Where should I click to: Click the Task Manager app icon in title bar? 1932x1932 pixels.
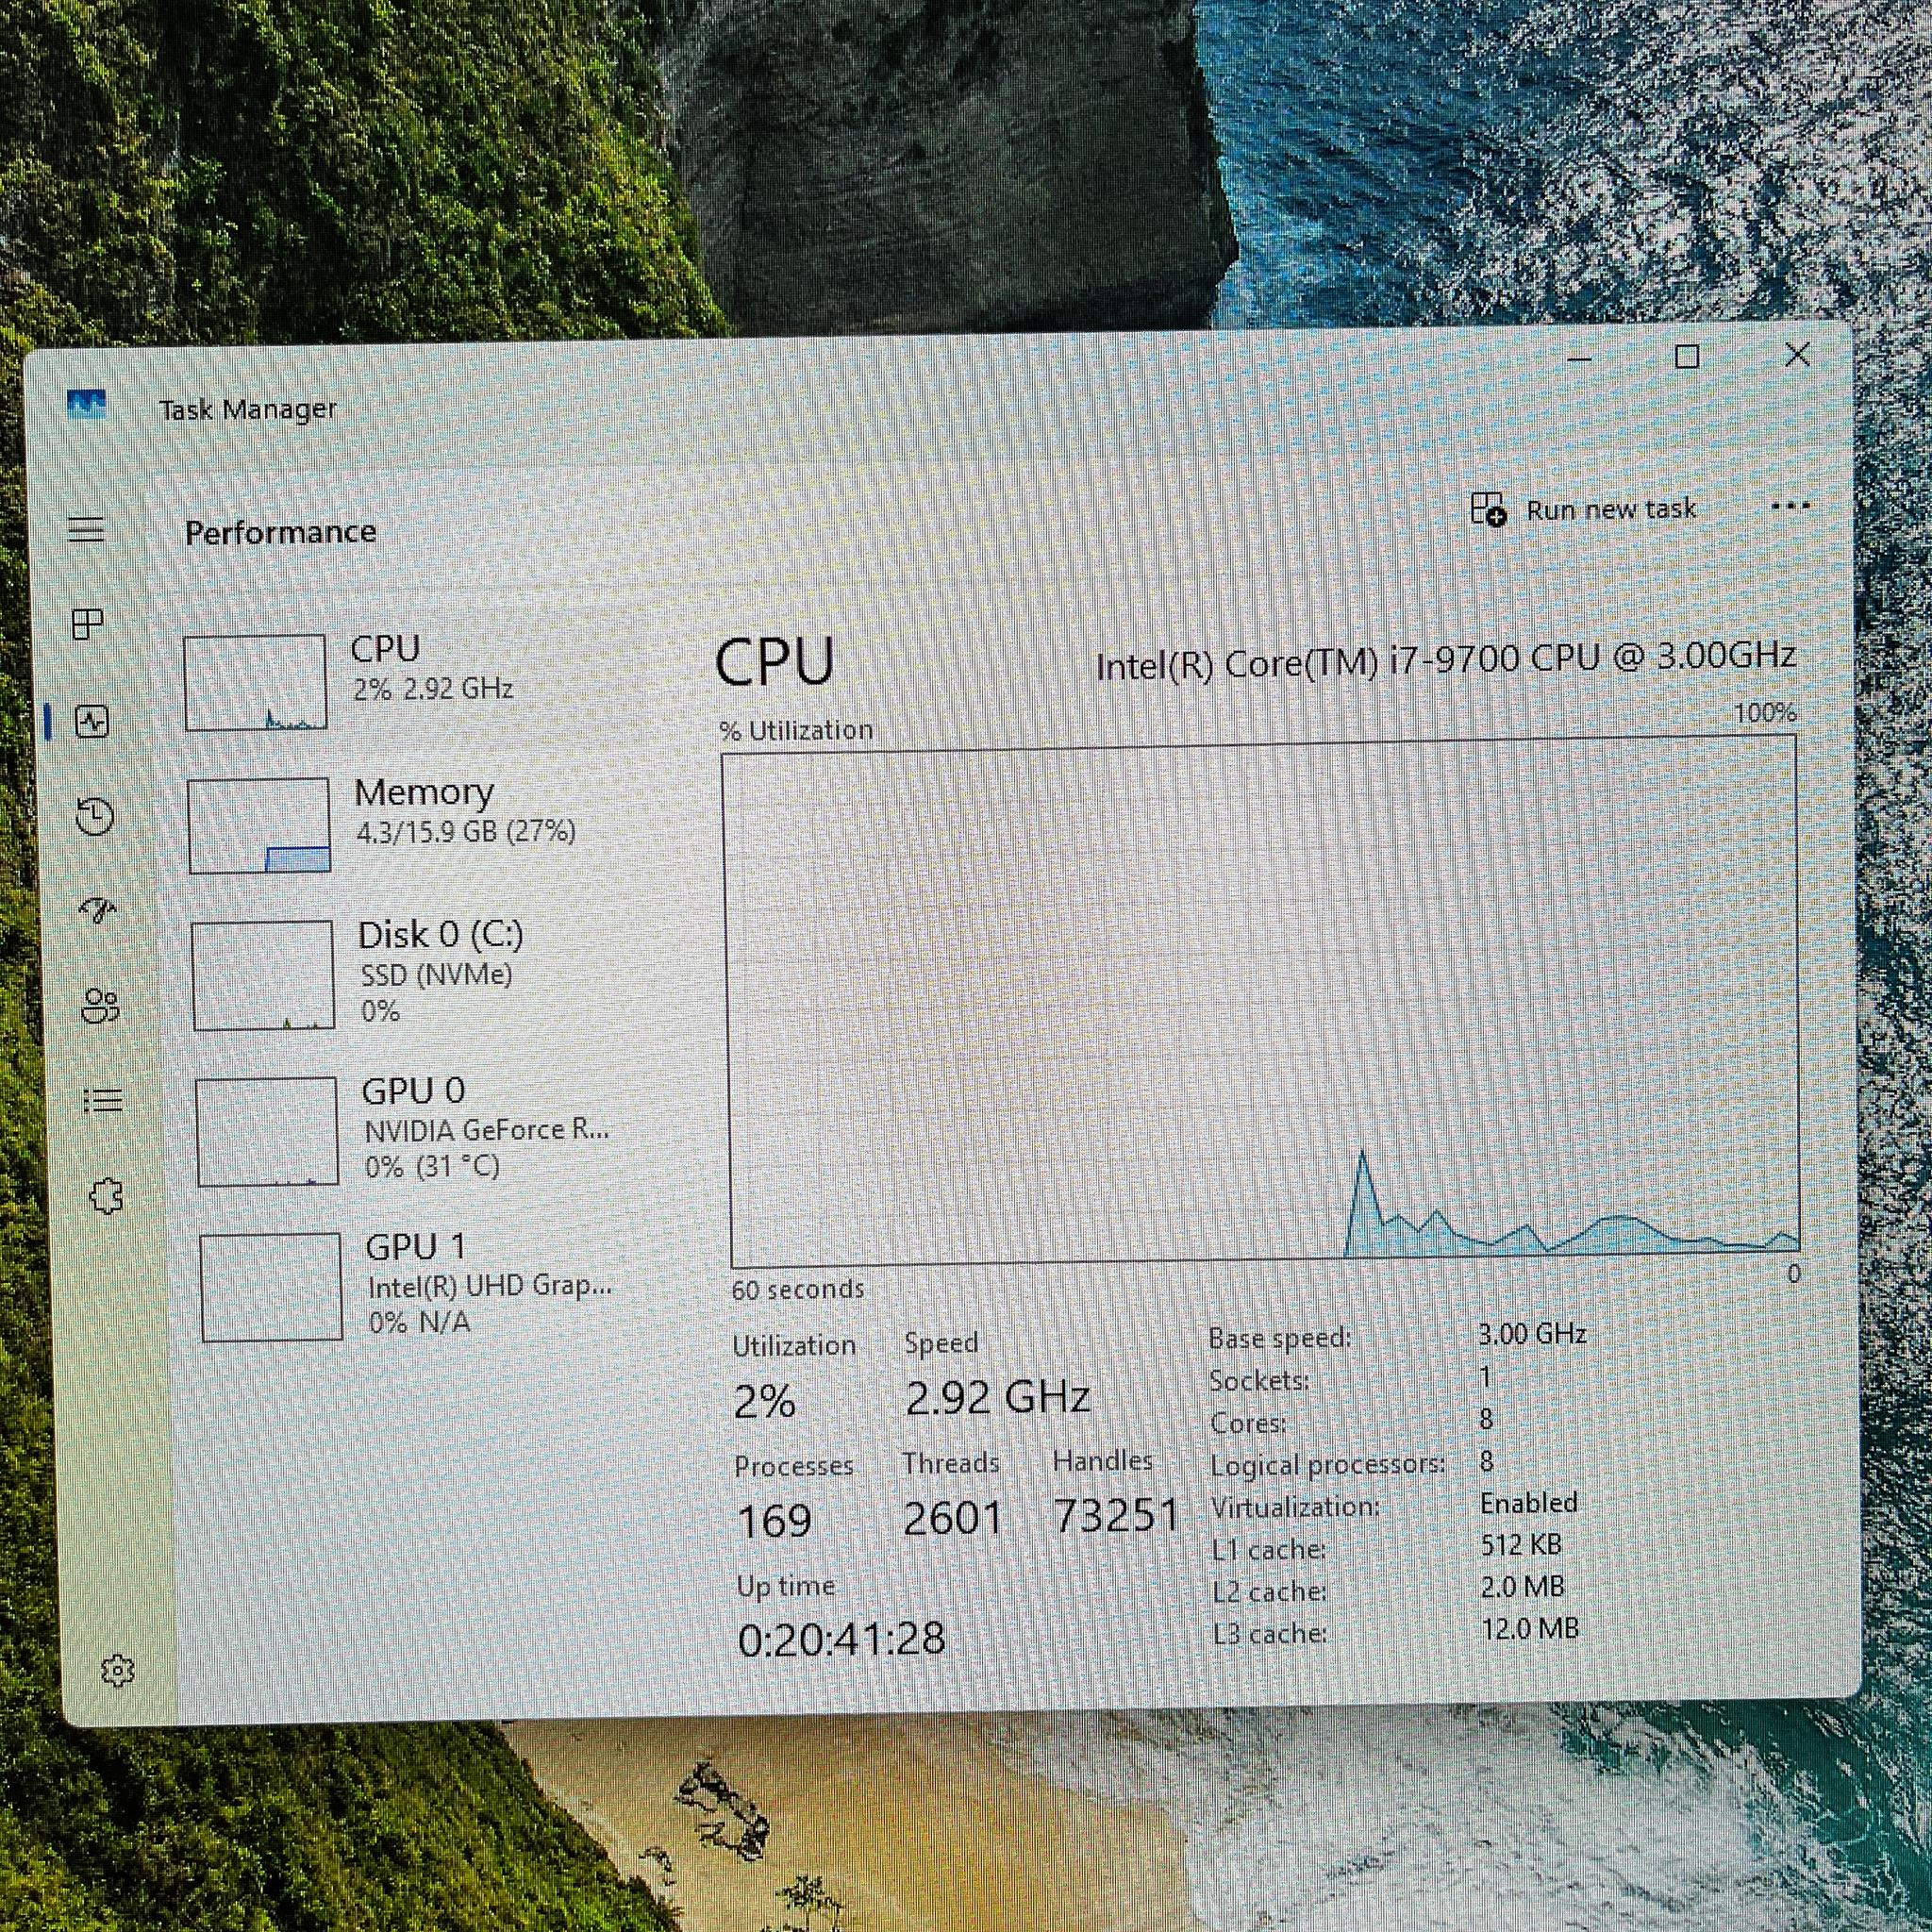tap(86, 404)
